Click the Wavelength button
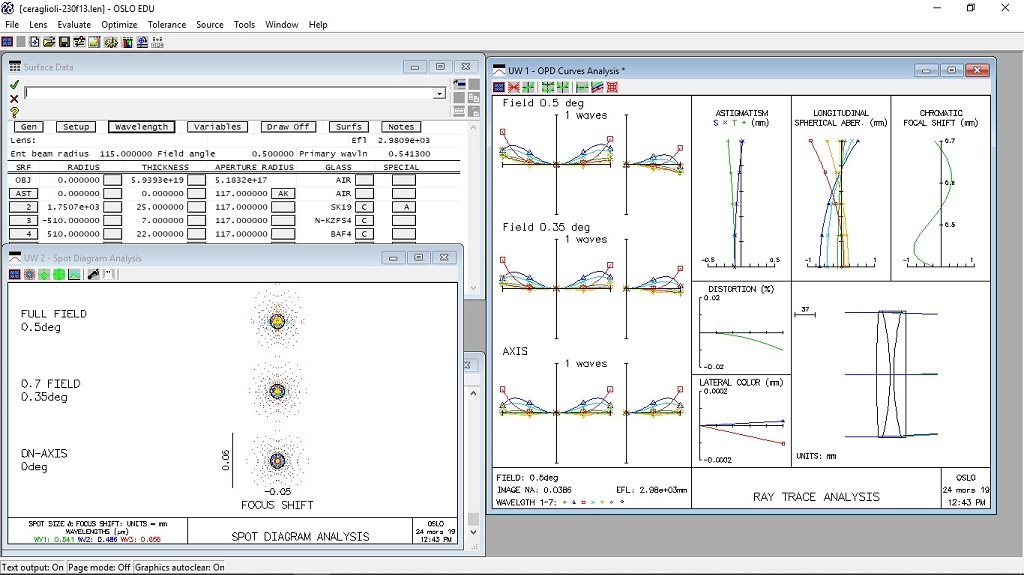The height and width of the screenshot is (575, 1024). 141,127
